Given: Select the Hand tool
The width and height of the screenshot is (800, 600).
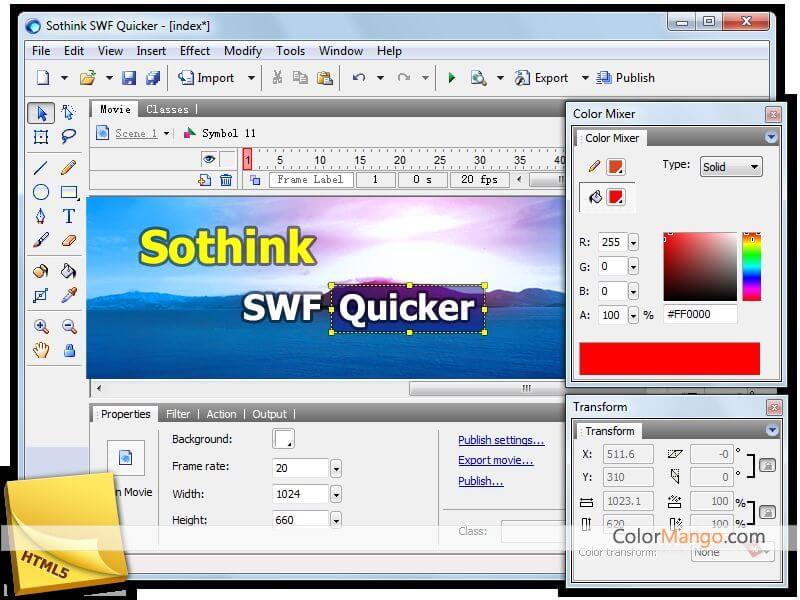Looking at the screenshot, I should [x=41, y=350].
